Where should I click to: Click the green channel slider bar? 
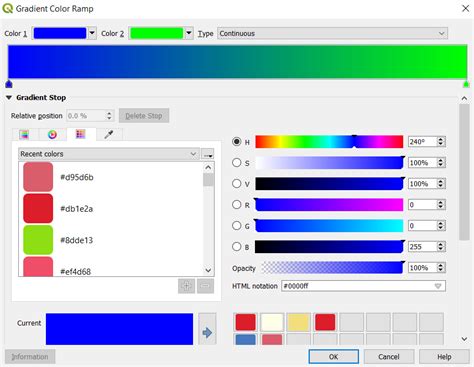click(329, 226)
